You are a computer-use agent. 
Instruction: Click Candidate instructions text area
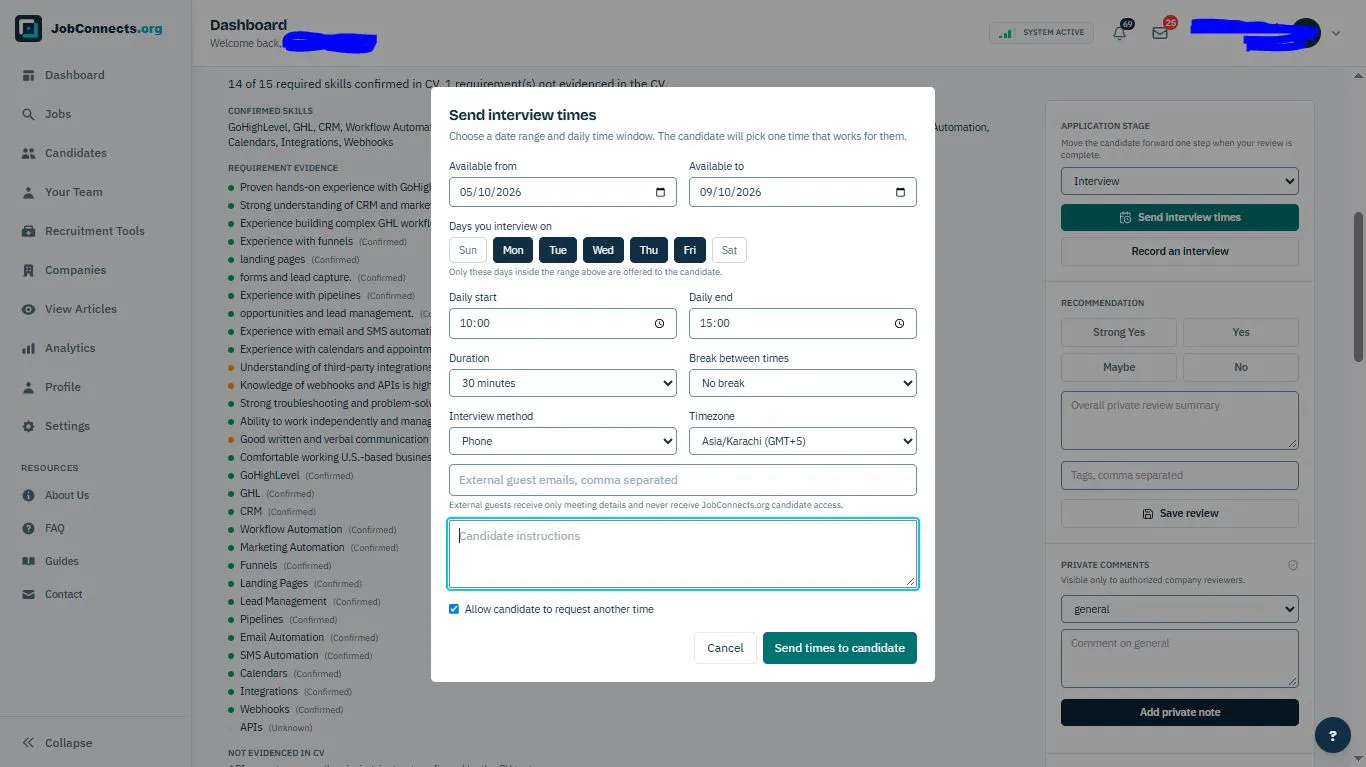click(x=683, y=553)
